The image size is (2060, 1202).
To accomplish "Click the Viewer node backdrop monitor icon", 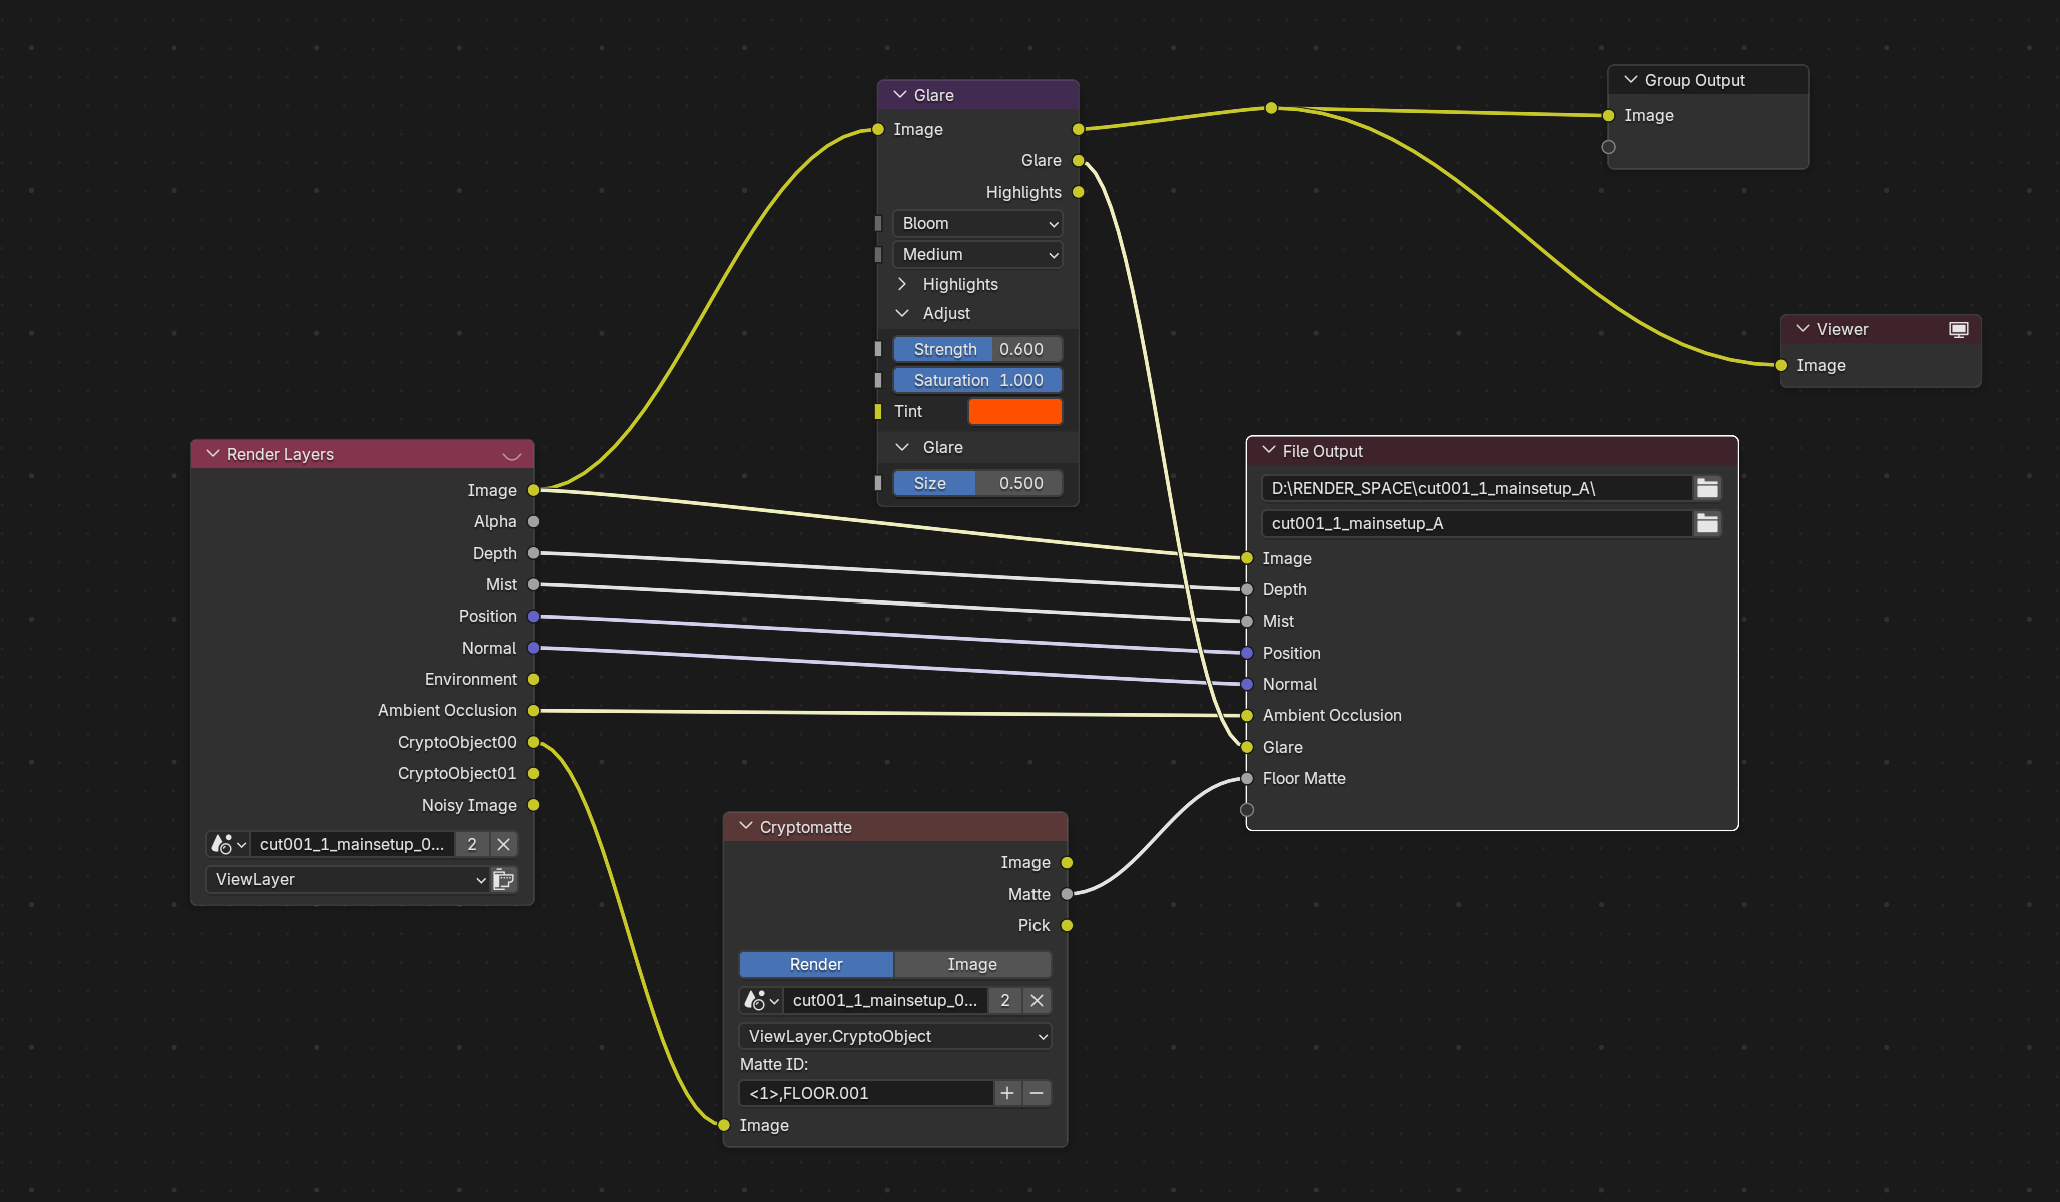I will [1958, 329].
